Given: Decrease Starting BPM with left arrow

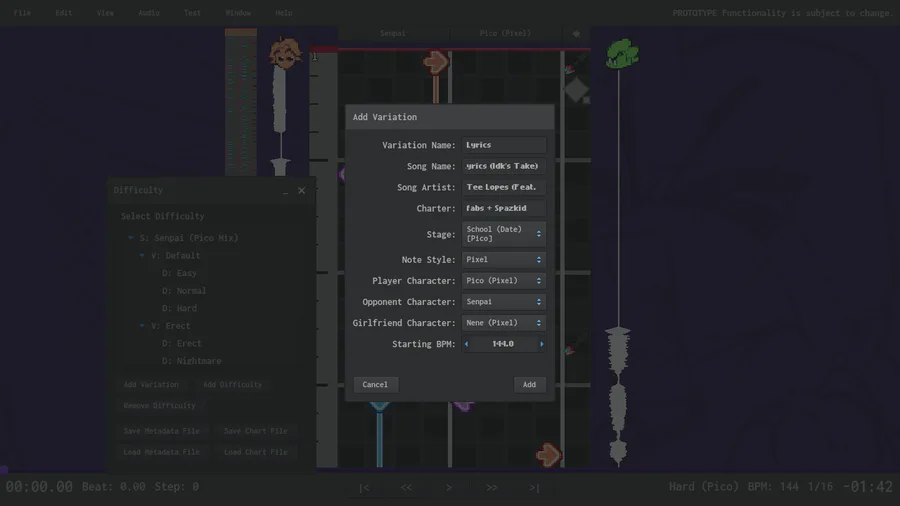Looking at the screenshot, I should [x=467, y=344].
